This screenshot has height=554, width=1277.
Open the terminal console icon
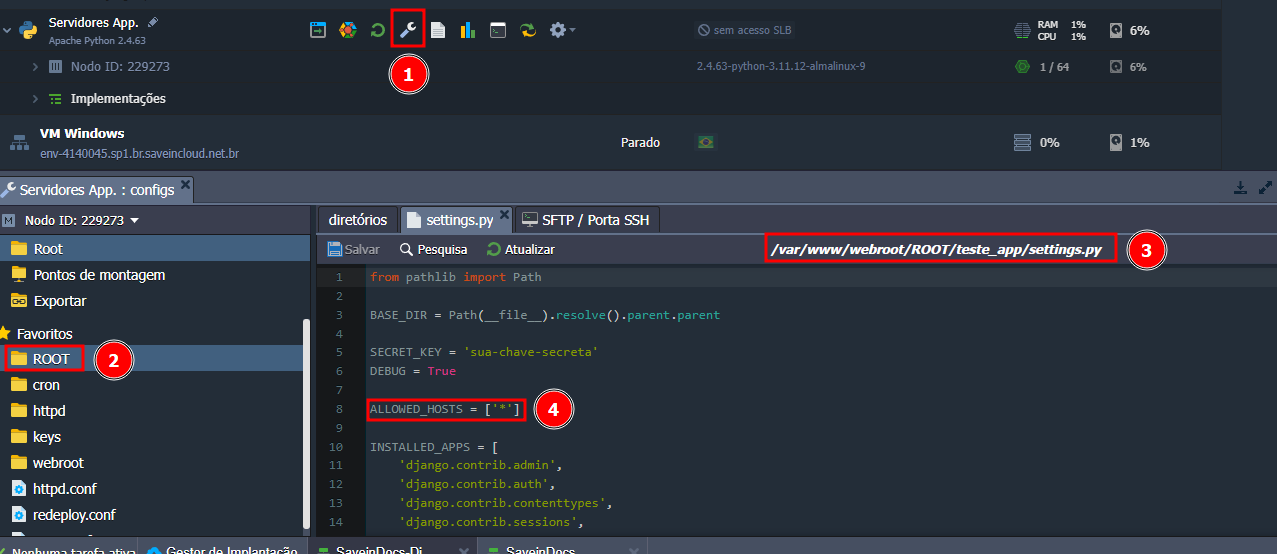[497, 30]
